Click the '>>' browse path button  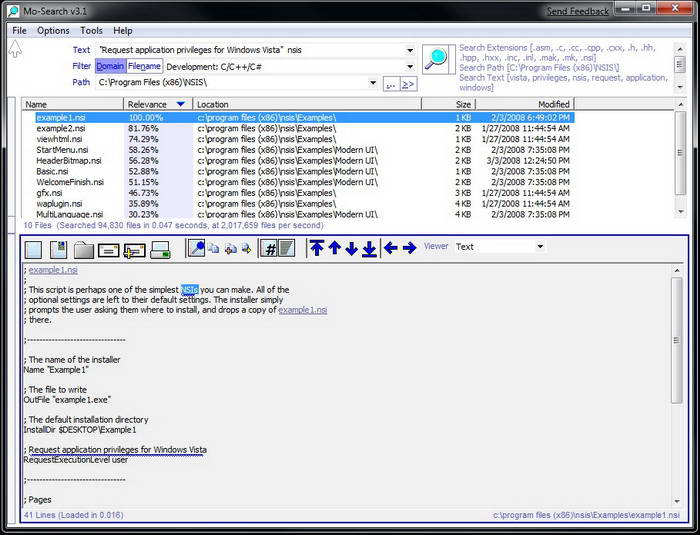click(408, 84)
